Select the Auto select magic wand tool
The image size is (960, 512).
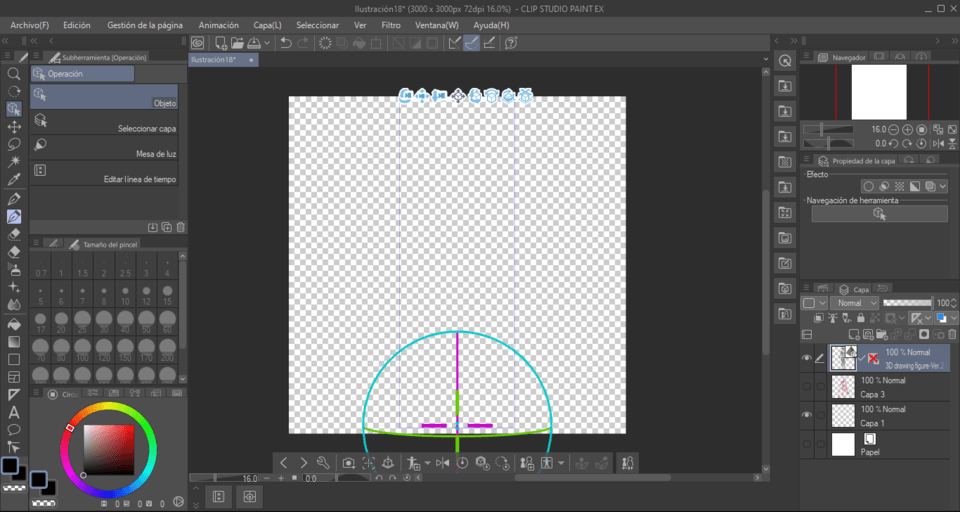click(13, 162)
